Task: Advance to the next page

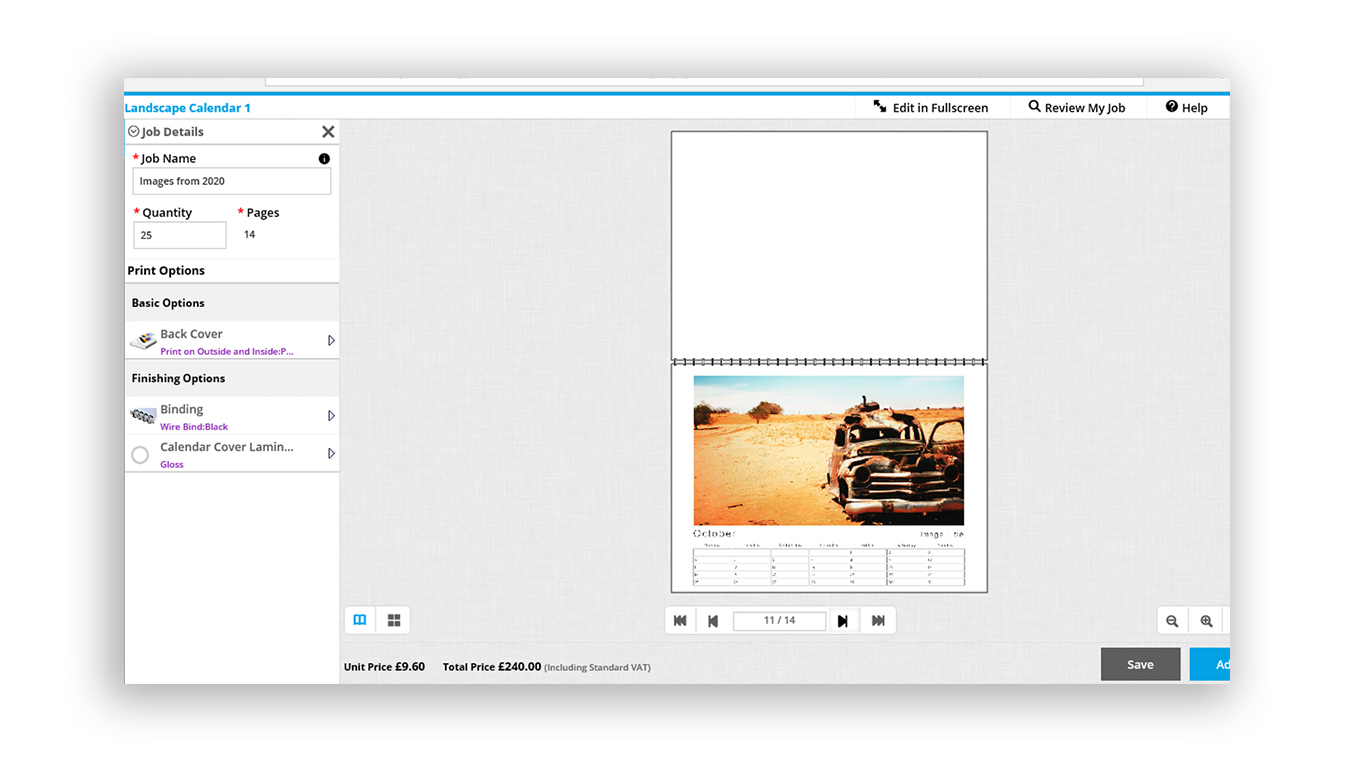Action: [843, 620]
